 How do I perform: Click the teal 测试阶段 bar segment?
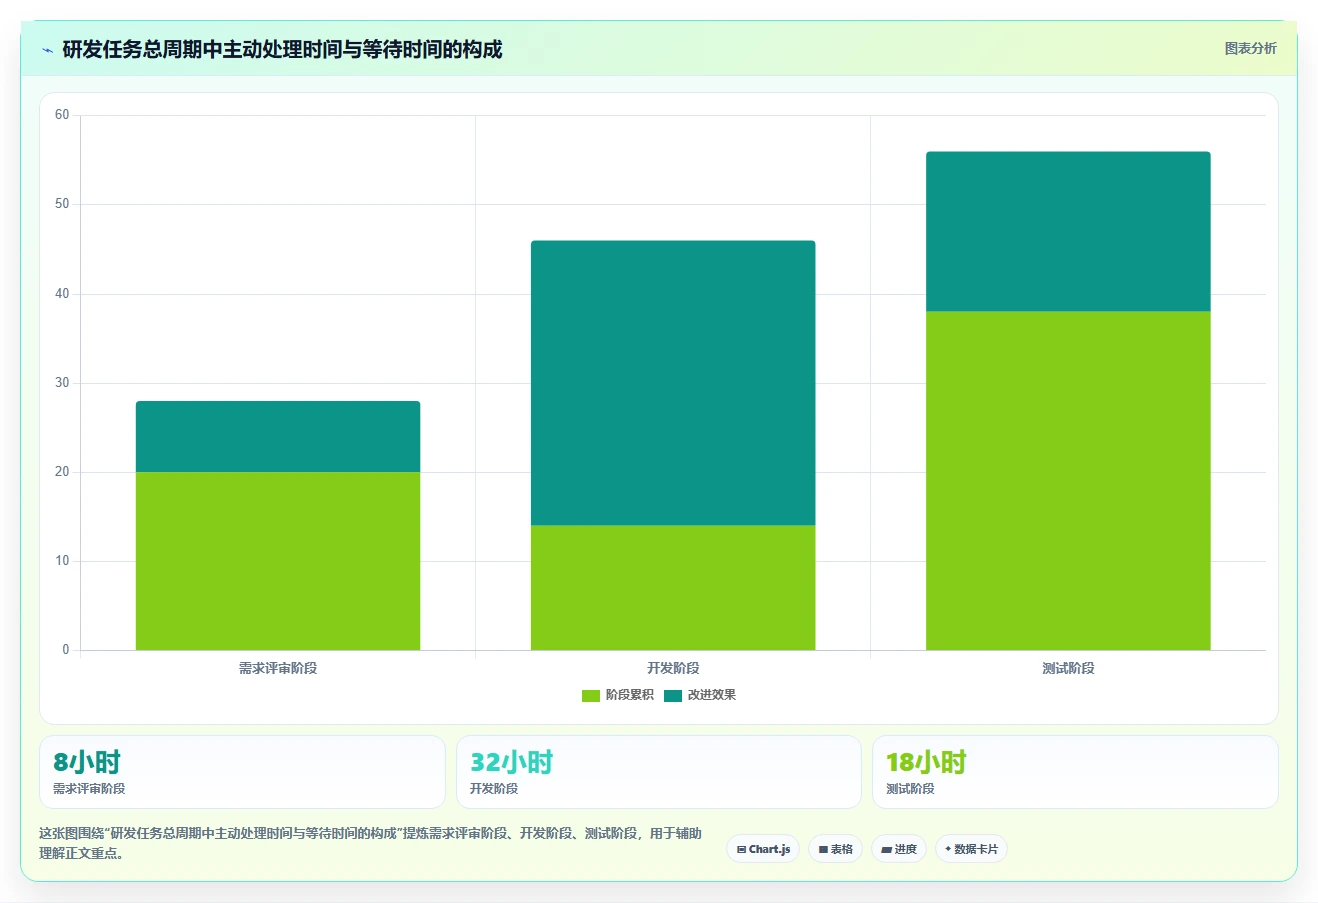[x=1068, y=232]
